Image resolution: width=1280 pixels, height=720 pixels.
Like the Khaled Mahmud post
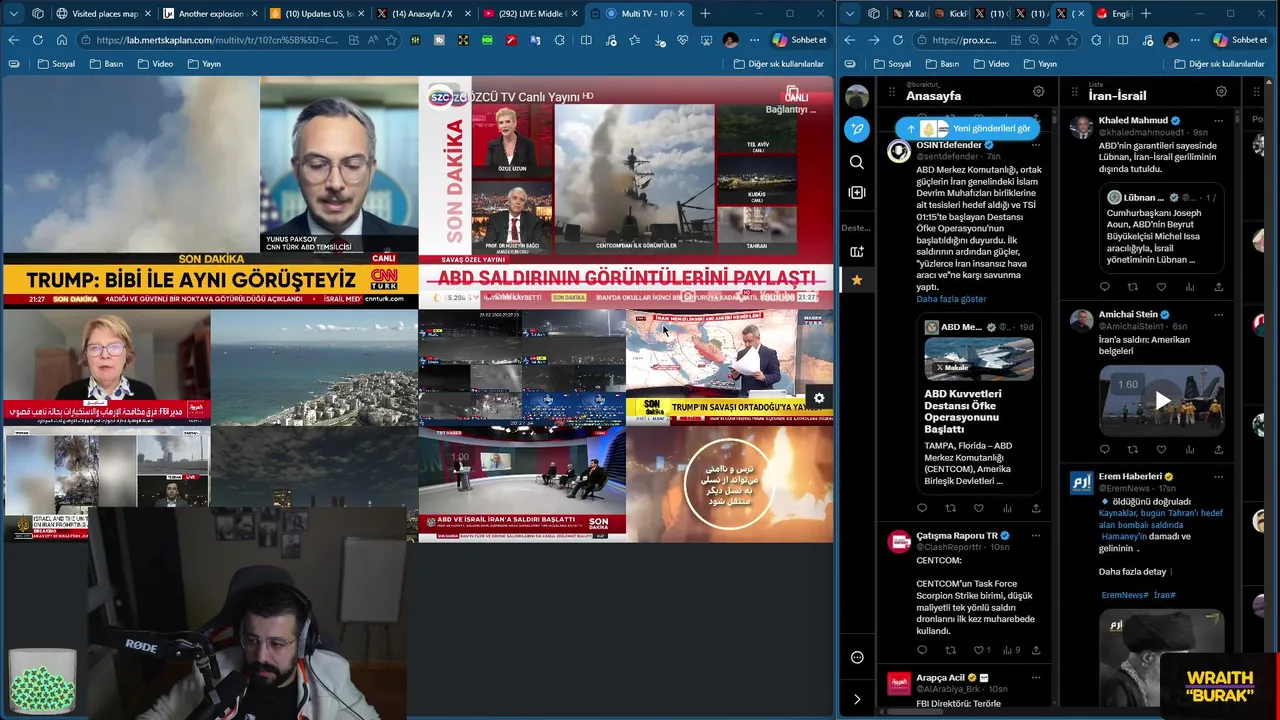(1161, 287)
